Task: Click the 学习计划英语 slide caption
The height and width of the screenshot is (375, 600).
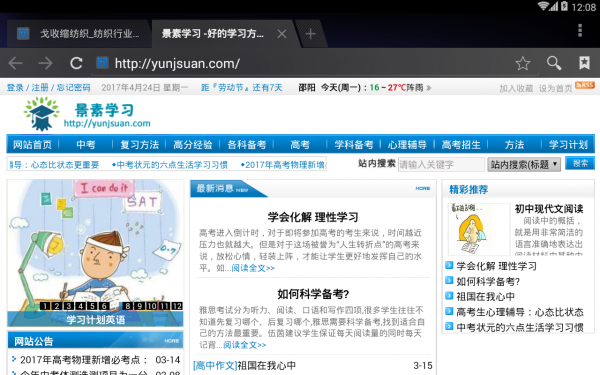Action: [x=96, y=320]
